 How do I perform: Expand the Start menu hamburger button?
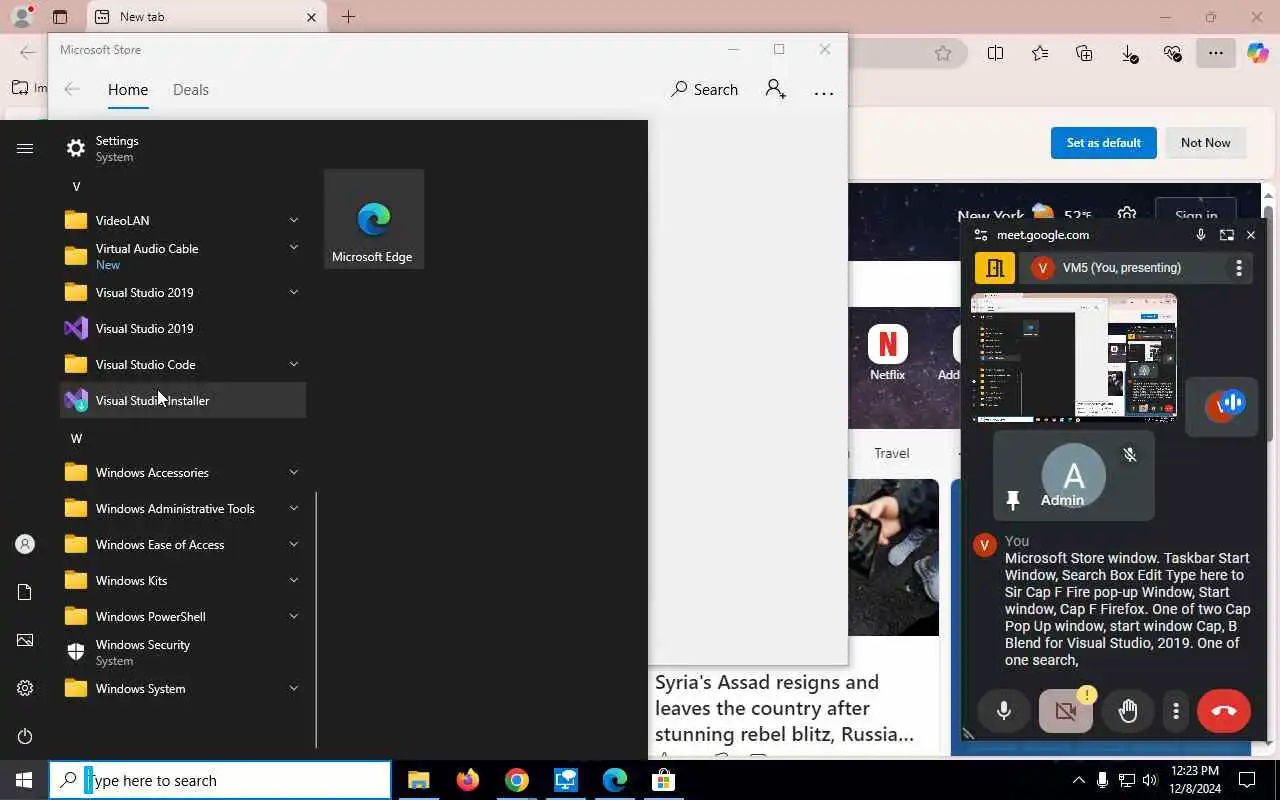[x=25, y=148]
